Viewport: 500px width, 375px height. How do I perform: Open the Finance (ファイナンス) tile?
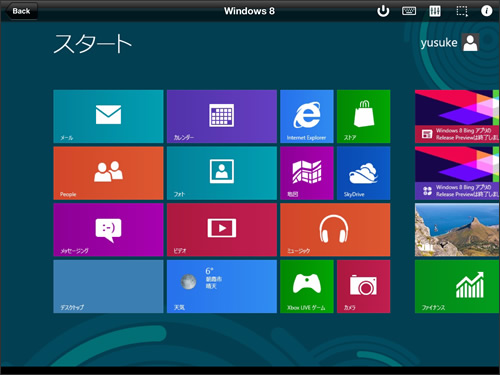pyautogui.click(x=457, y=286)
